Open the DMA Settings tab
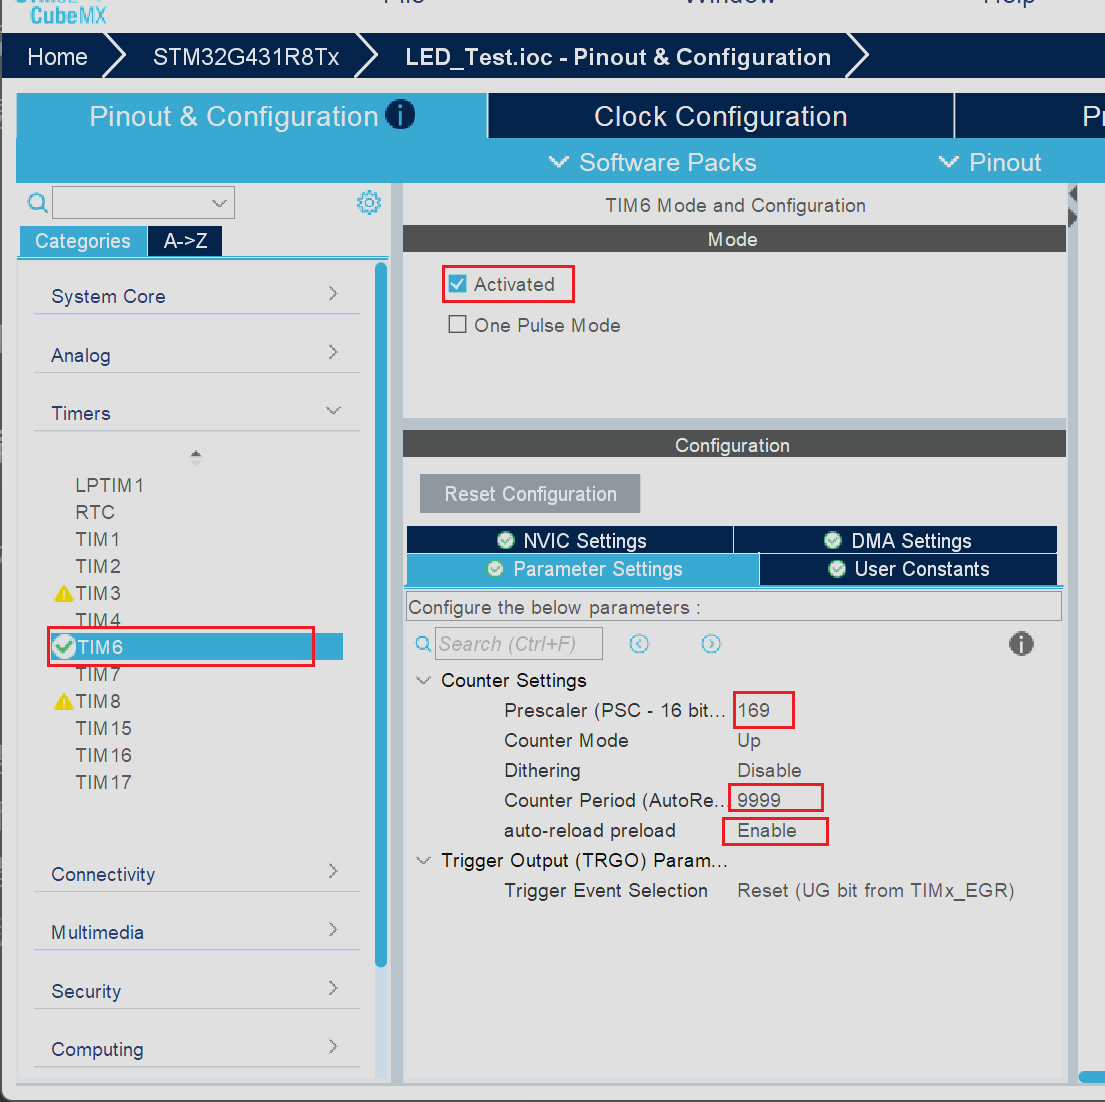 pos(896,540)
